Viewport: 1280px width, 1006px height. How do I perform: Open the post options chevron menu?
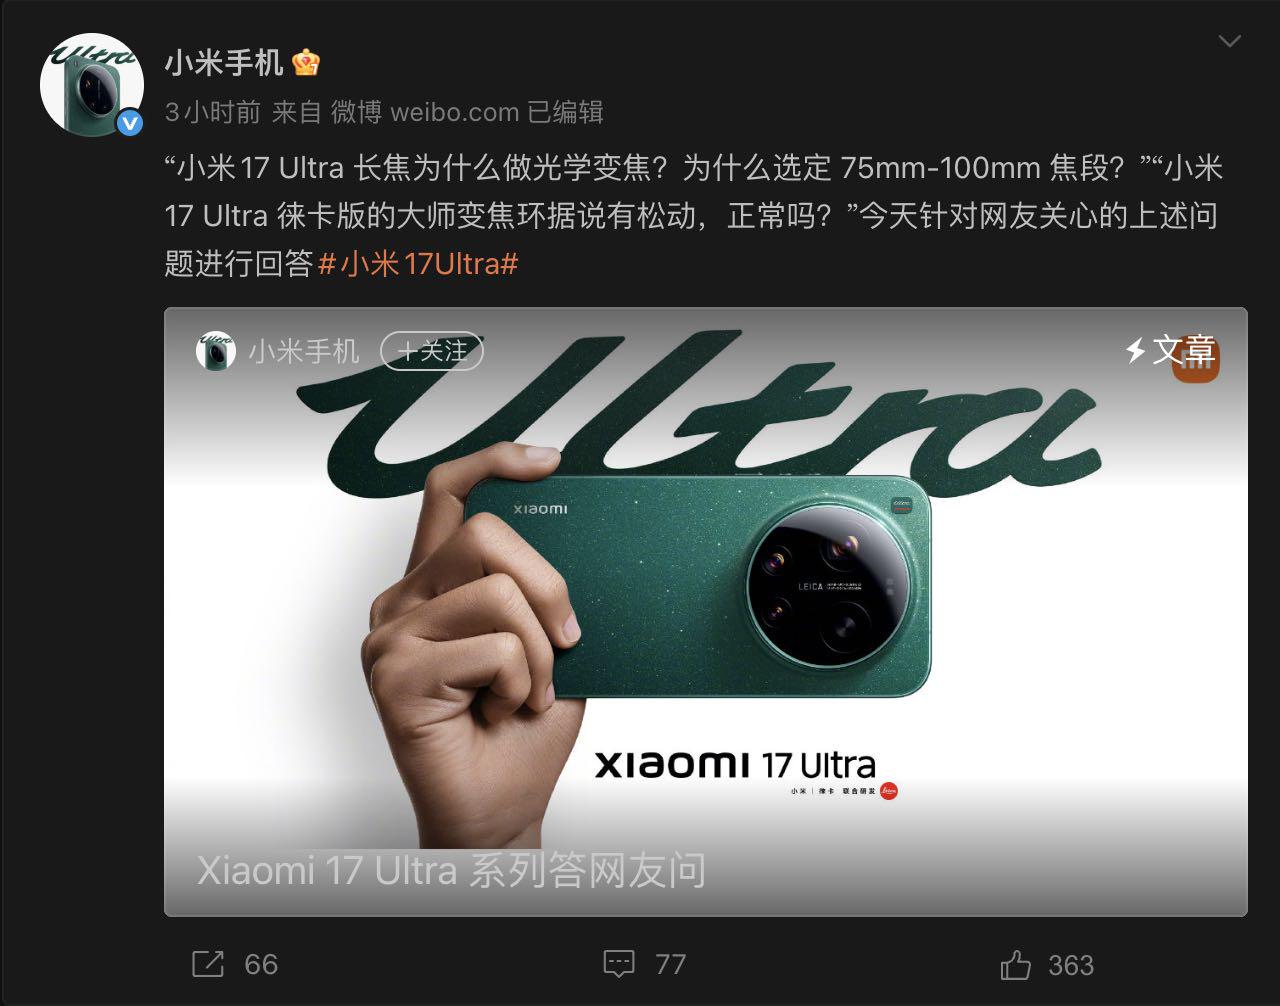point(1229,42)
